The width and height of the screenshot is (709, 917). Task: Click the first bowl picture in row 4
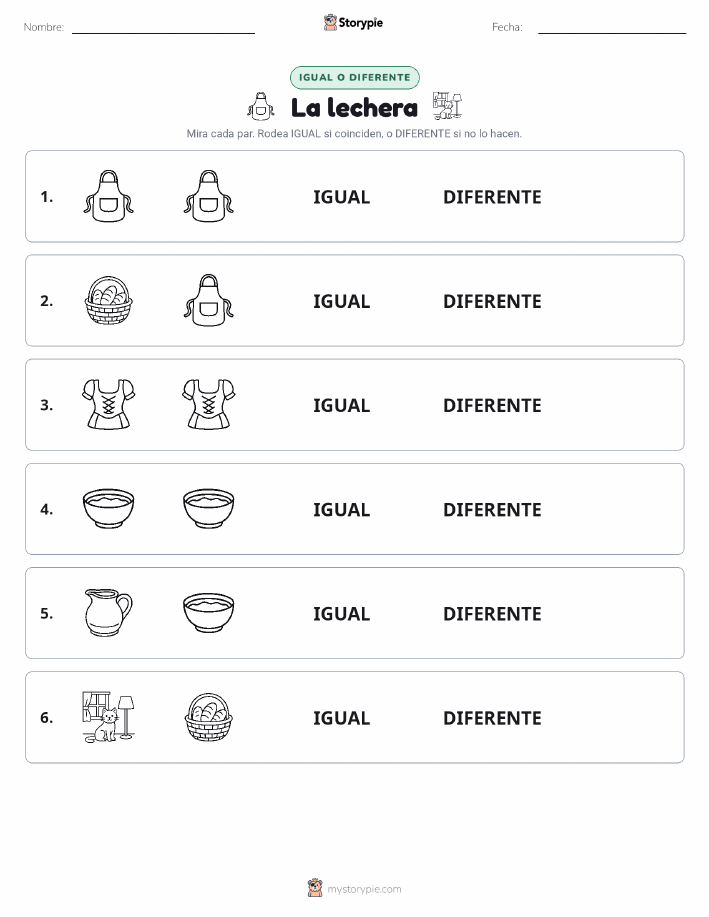pos(108,509)
